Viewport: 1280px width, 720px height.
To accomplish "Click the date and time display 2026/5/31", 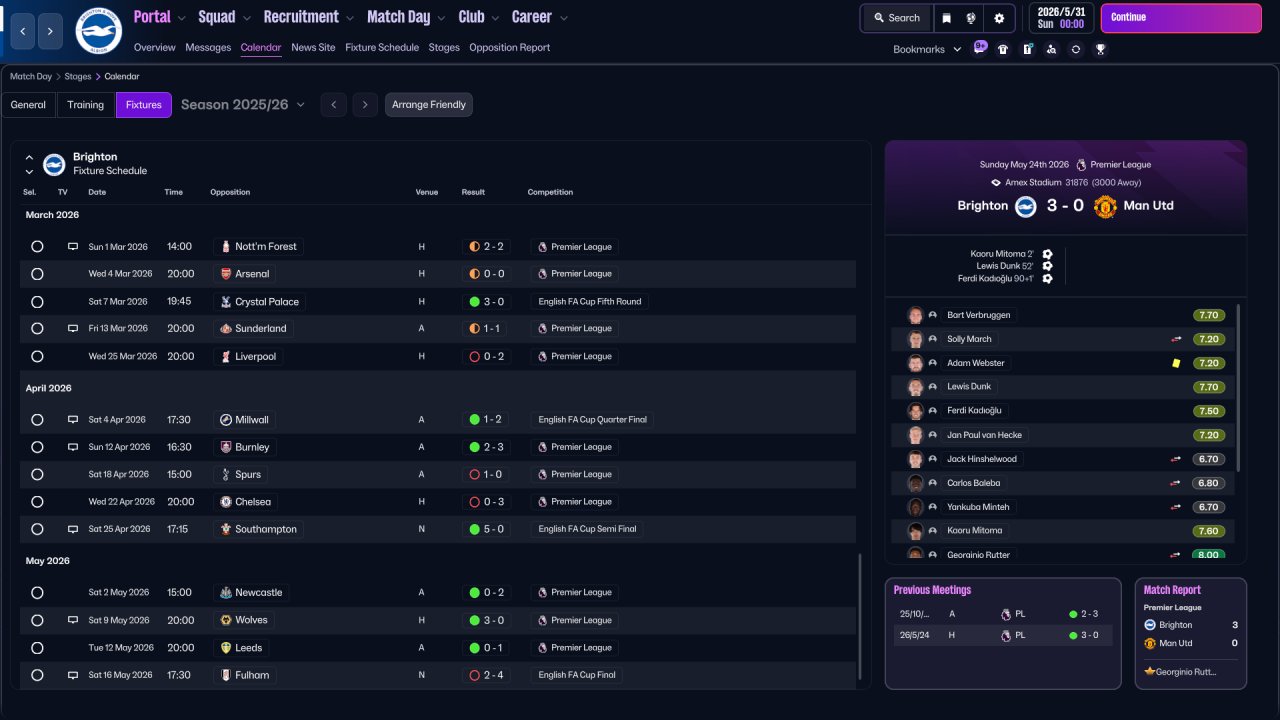I will pos(1061,18).
